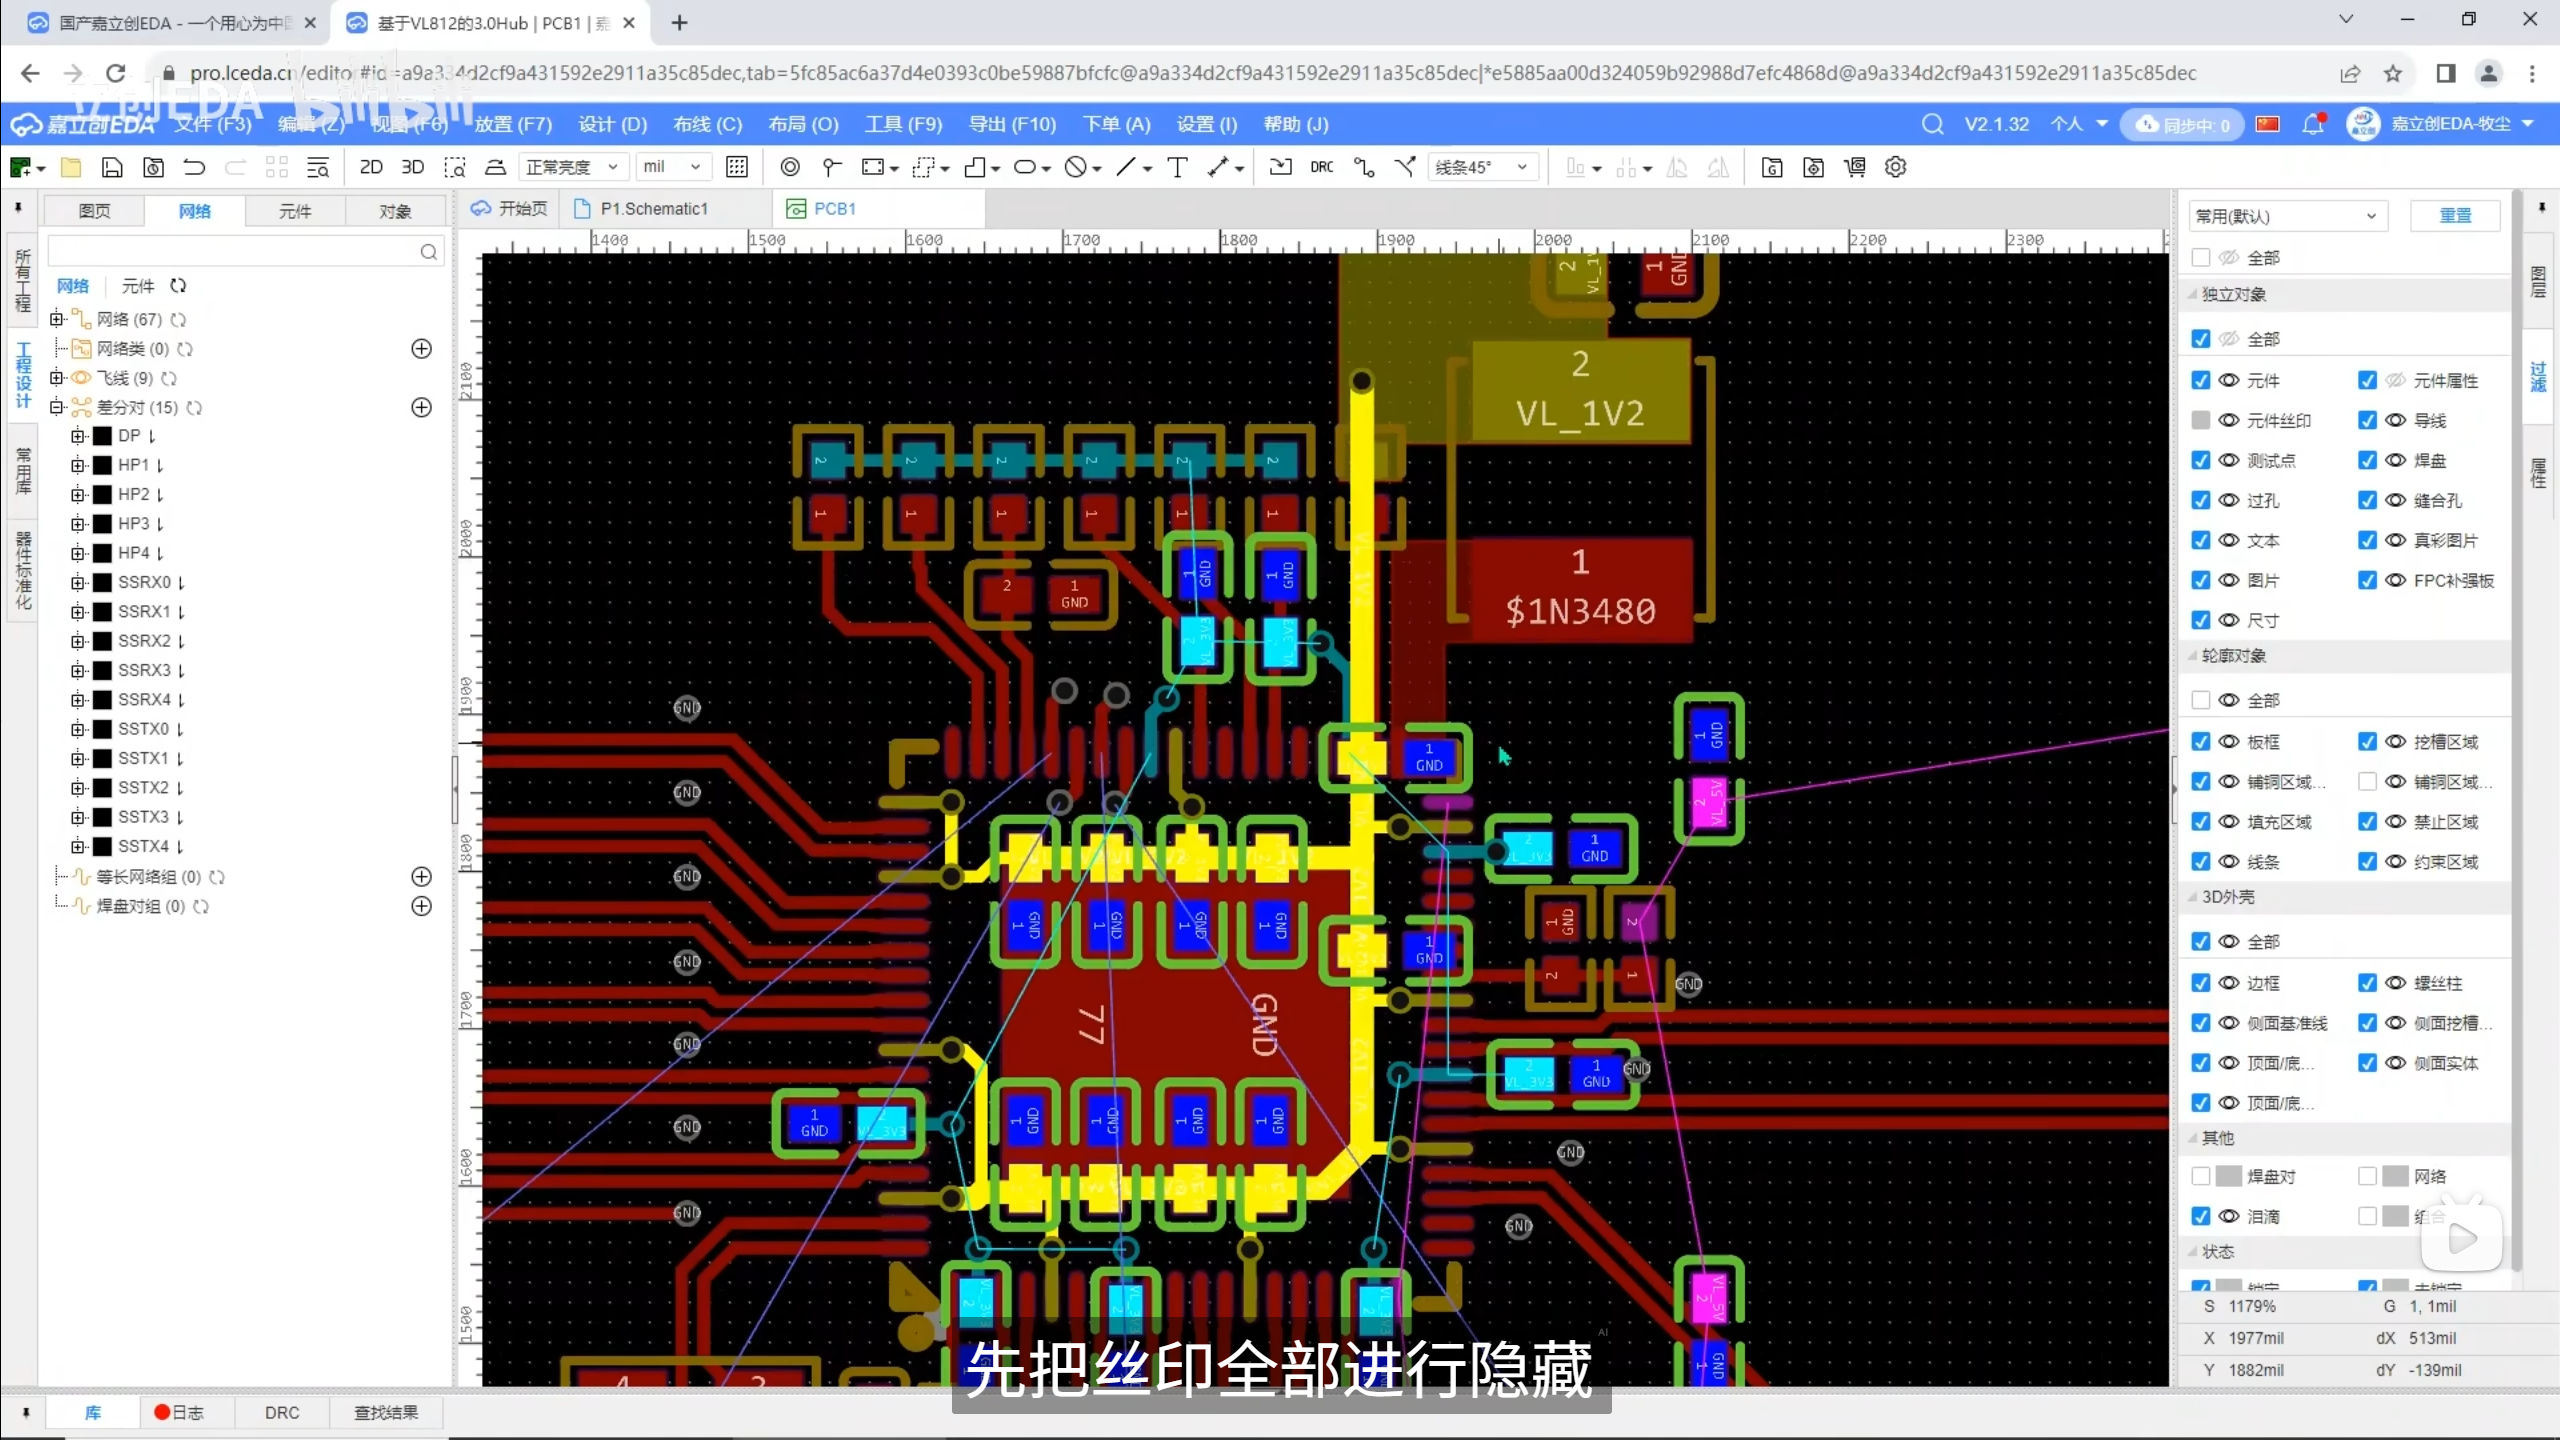Toggle the grid dots display icon
The width and height of the screenshot is (2560, 1440).
click(x=737, y=167)
